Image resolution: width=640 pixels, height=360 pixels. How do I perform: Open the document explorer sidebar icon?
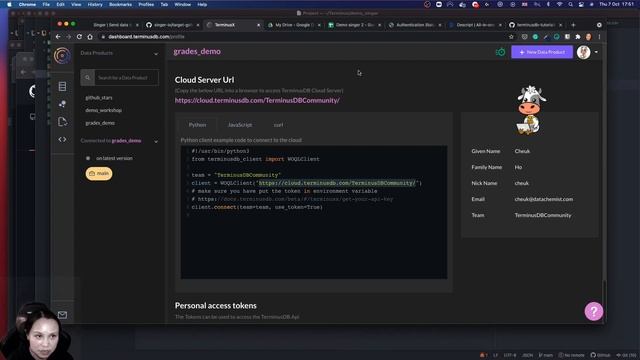(62, 122)
